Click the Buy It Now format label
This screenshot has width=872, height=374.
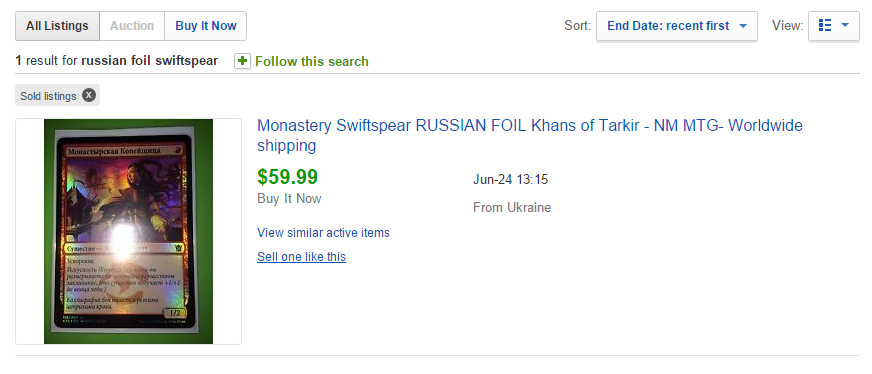[289, 198]
